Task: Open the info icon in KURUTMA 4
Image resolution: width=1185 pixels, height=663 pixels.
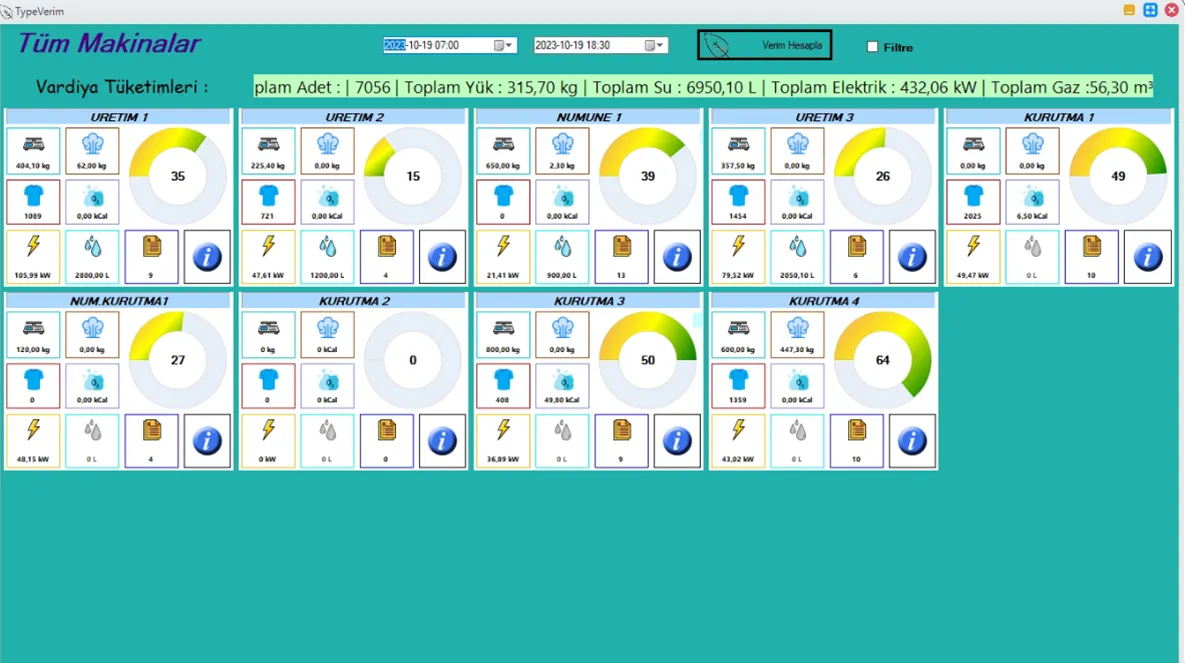Action: coord(912,441)
